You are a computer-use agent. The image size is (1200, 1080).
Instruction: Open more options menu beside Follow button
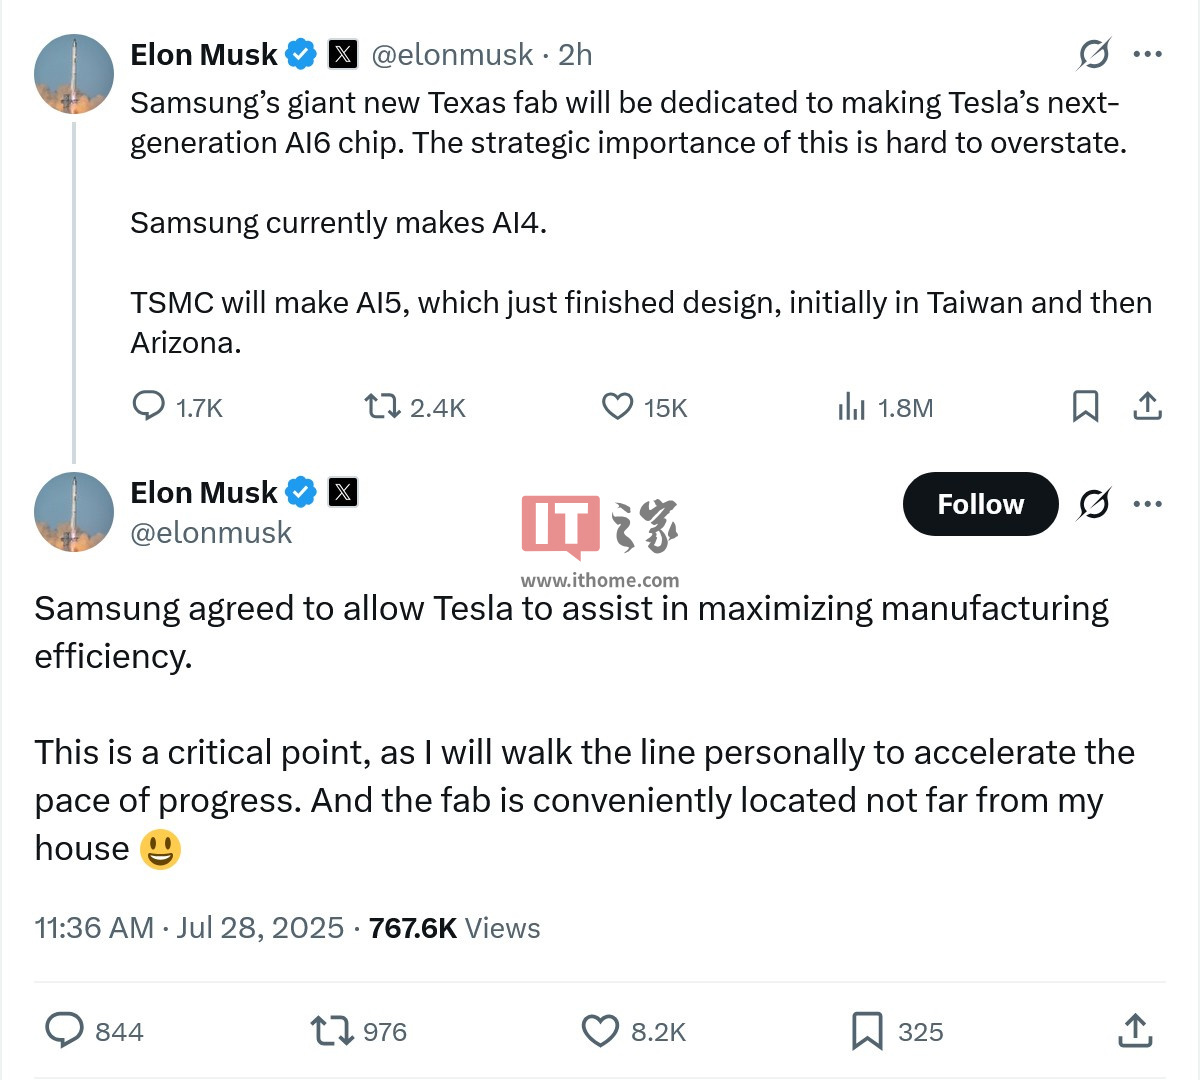pyautogui.click(x=1147, y=504)
